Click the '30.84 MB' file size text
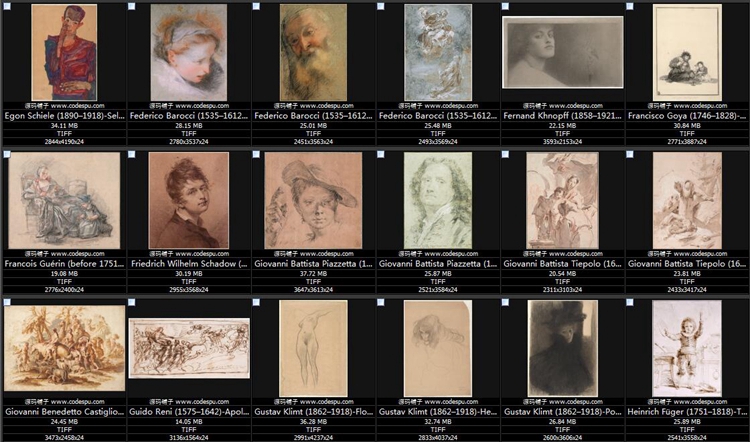Screen dimensions: 750x442 tap(687, 126)
